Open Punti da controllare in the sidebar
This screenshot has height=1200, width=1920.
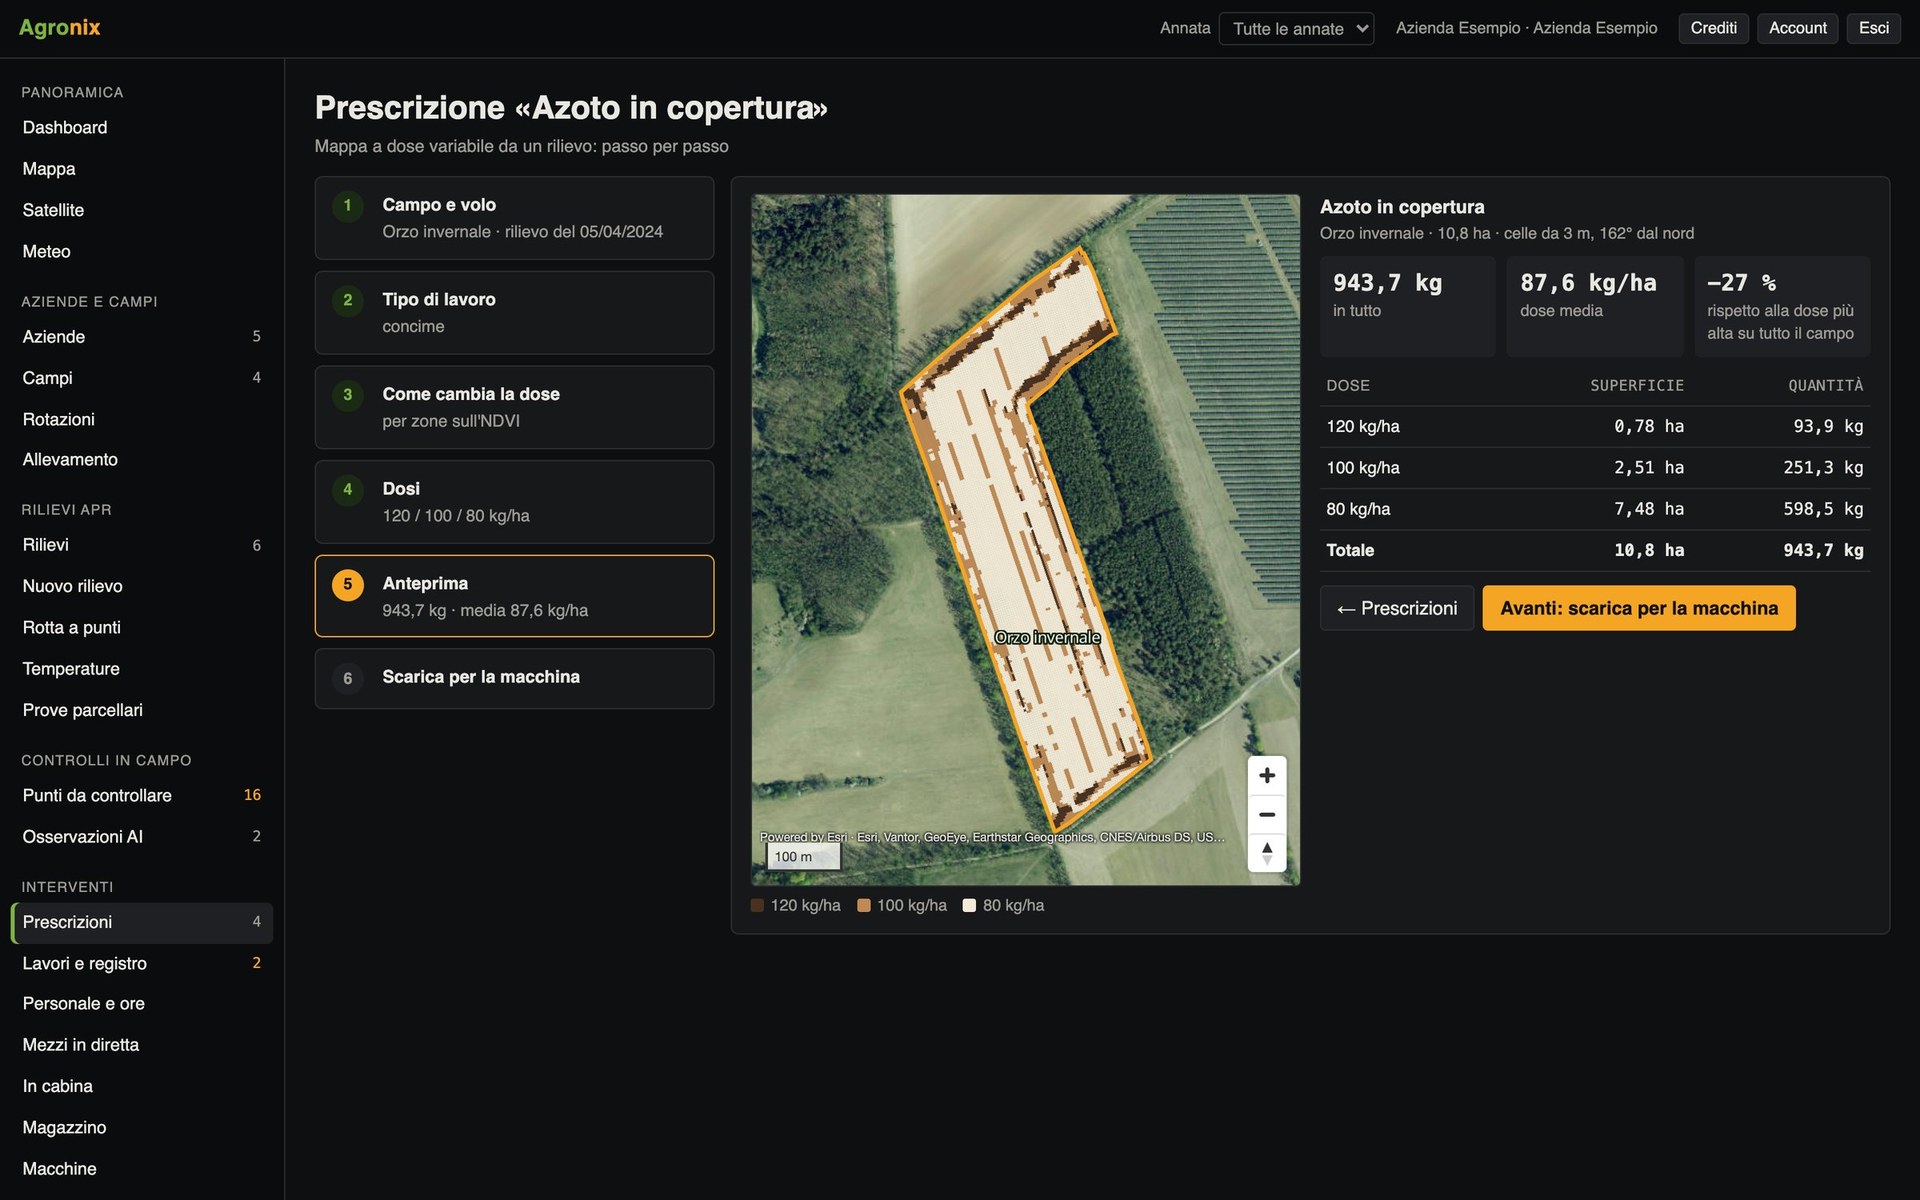[142, 795]
